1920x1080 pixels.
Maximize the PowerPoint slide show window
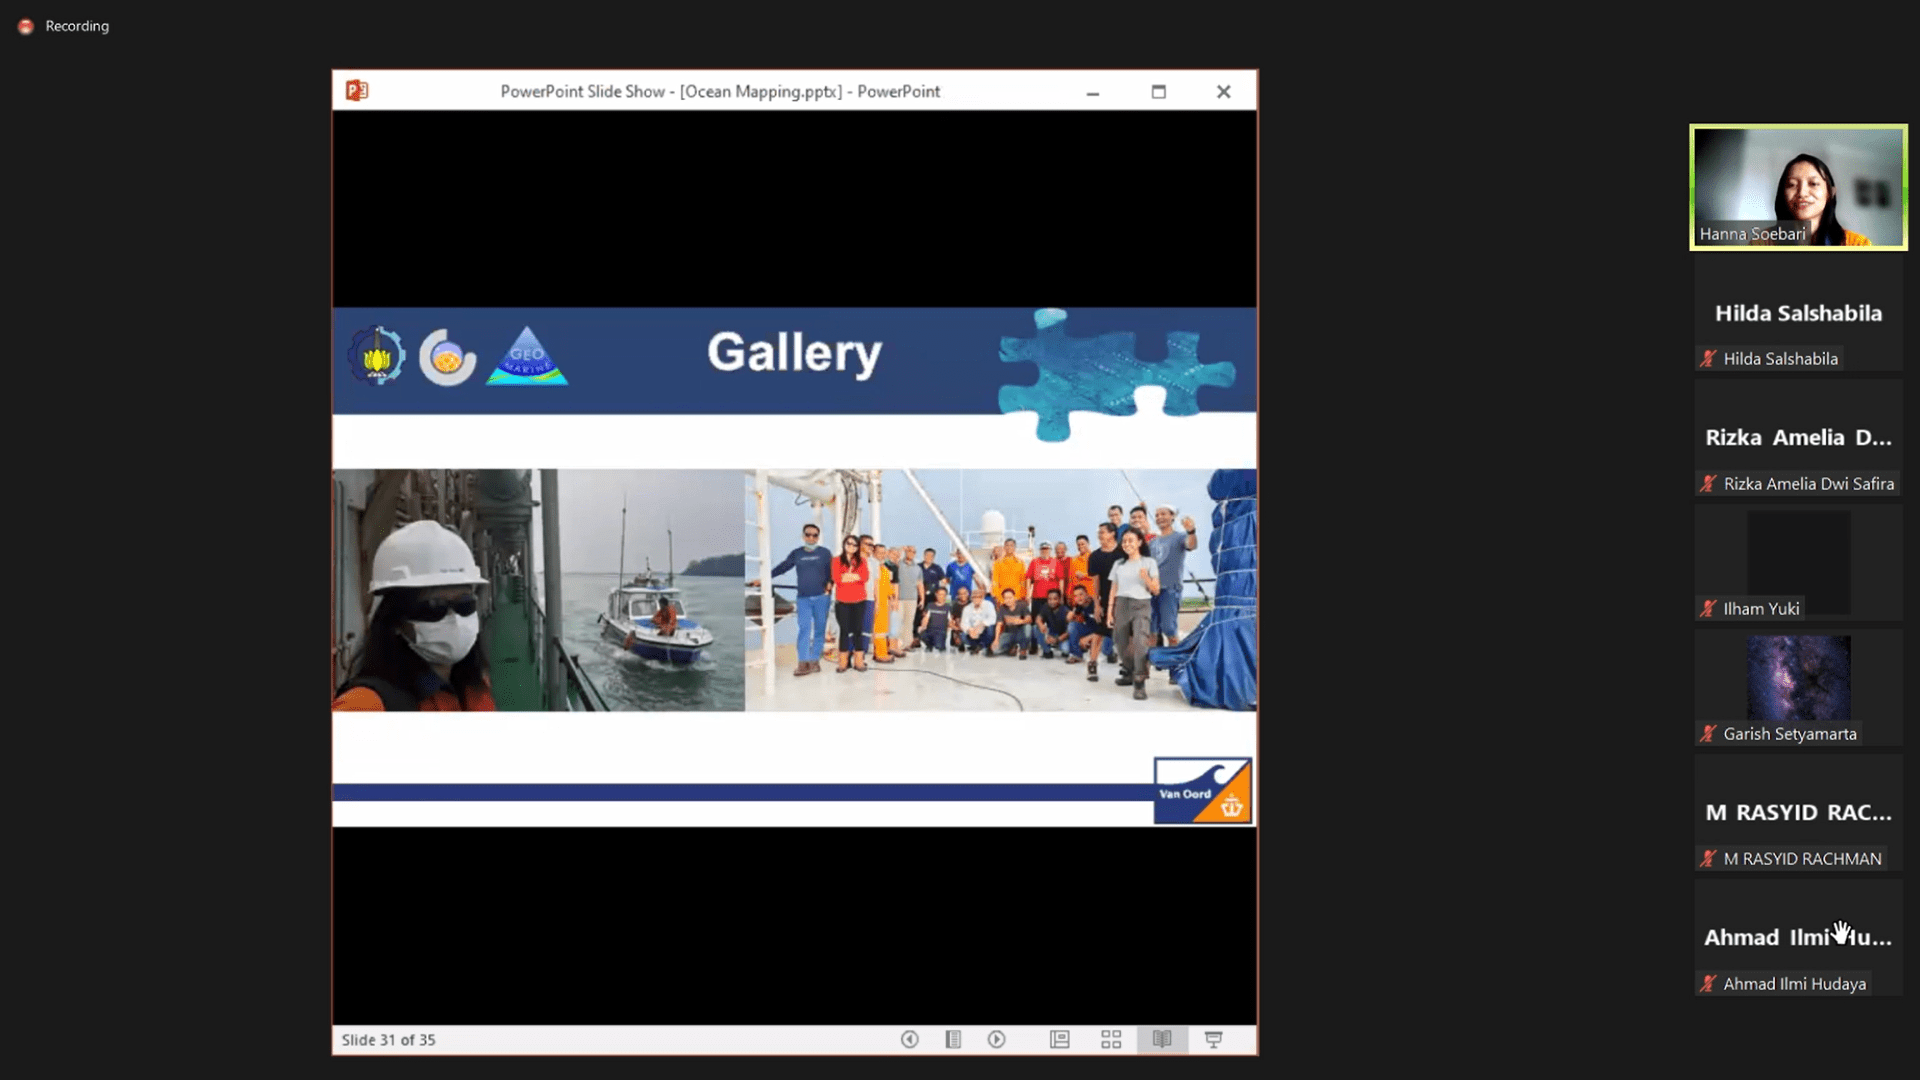point(1158,92)
